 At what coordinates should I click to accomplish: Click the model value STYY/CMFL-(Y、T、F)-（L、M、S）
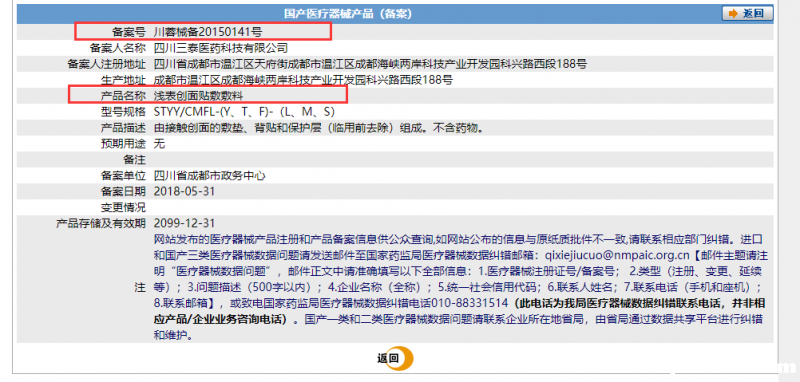click(x=245, y=112)
